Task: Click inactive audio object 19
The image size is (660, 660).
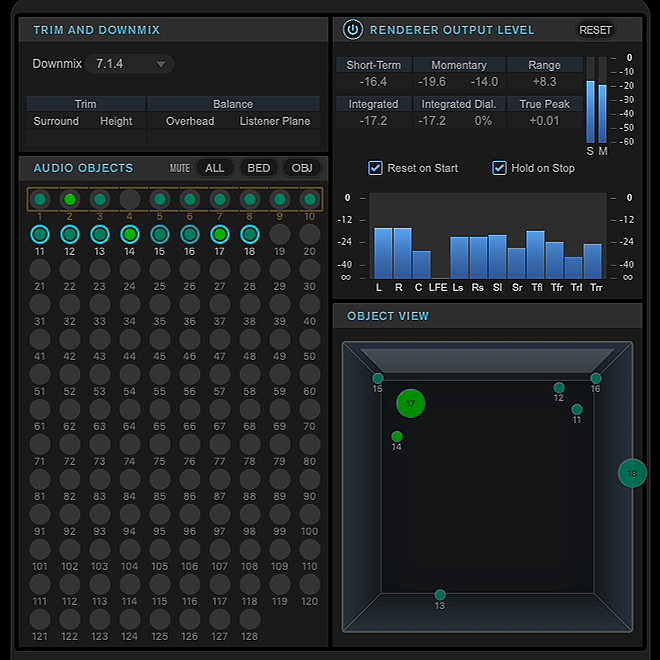Action: coord(279,234)
